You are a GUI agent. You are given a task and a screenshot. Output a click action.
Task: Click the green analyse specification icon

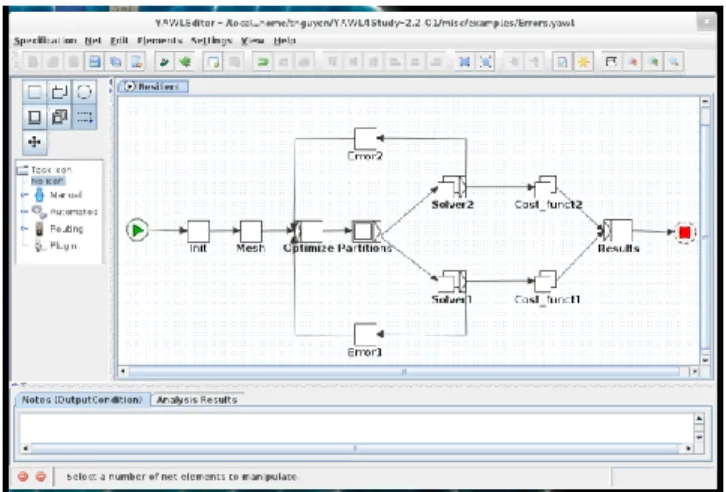[185, 62]
